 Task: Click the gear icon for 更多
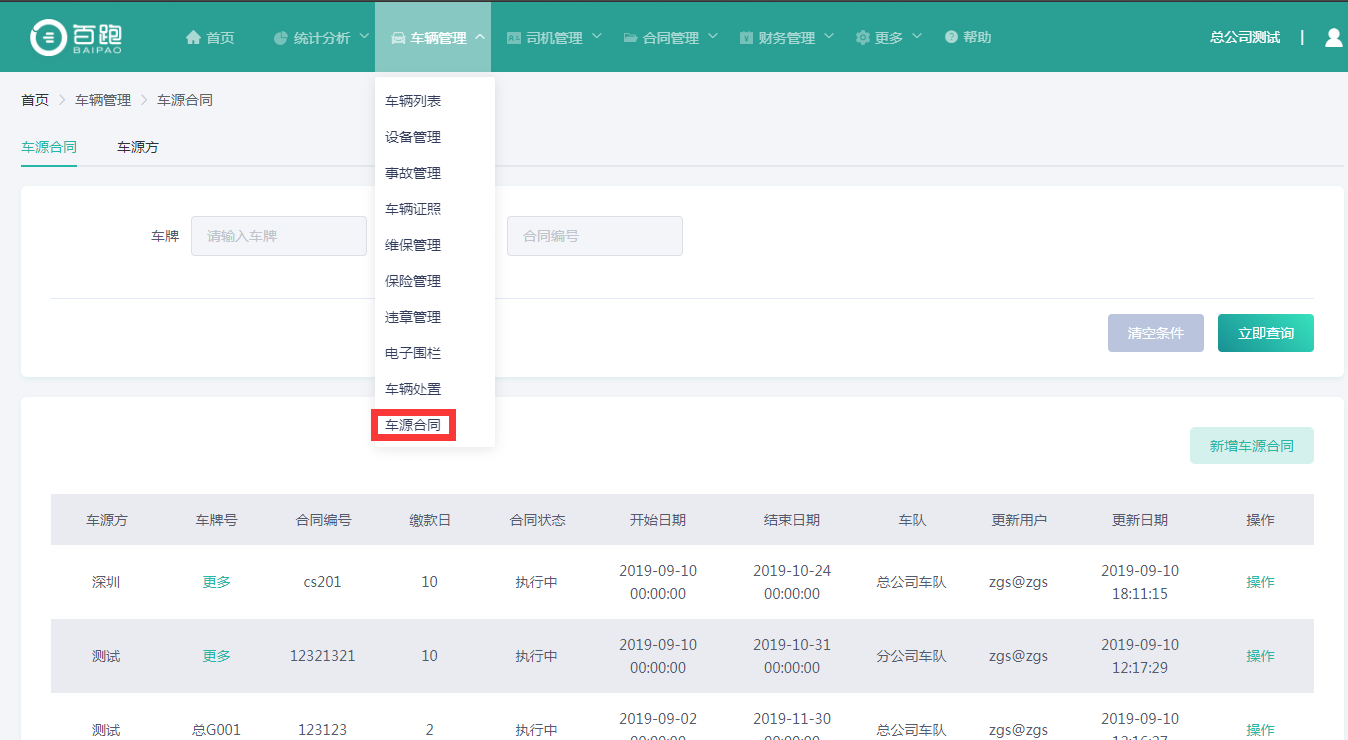862,38
